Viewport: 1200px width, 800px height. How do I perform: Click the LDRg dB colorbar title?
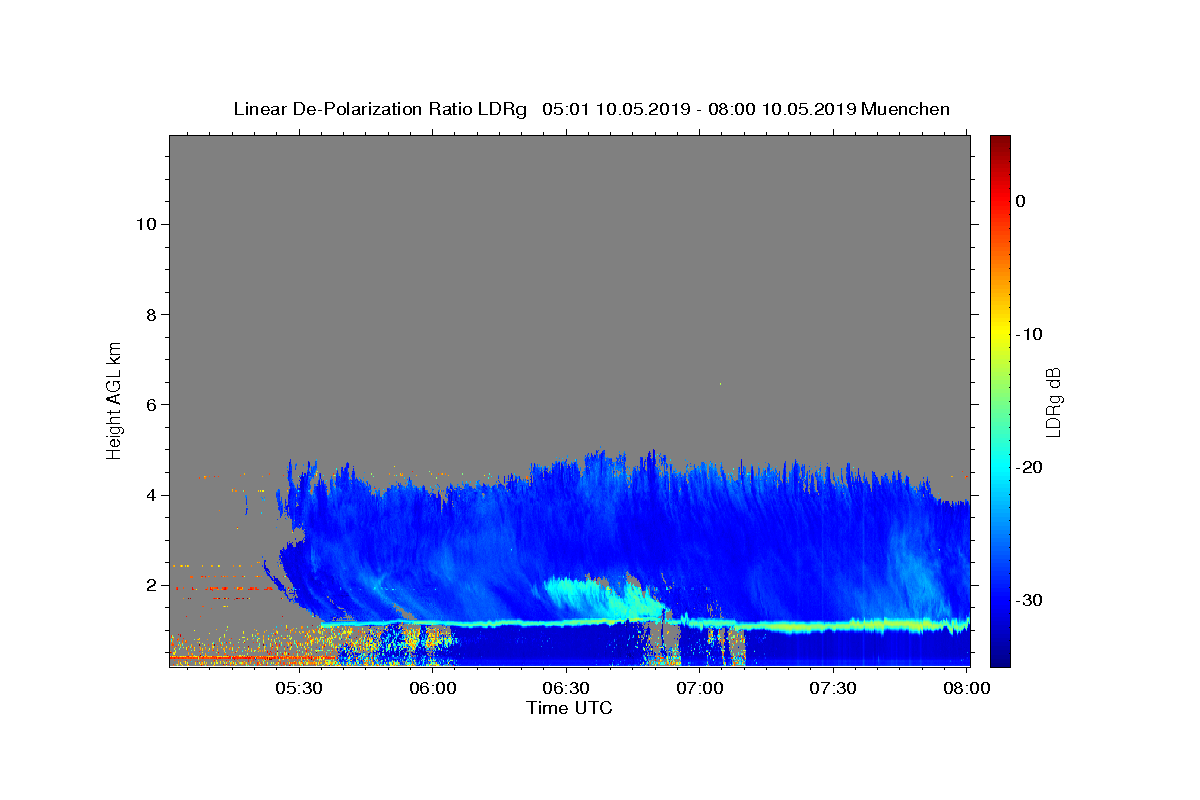pyautogui.click(x=1053, y=401)
